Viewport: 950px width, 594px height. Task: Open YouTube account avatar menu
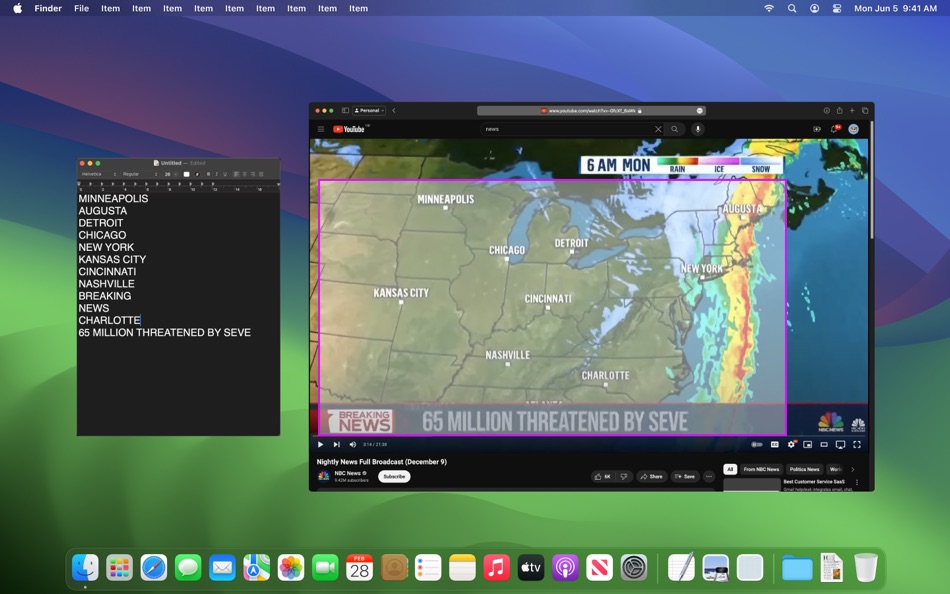(854, 128)
